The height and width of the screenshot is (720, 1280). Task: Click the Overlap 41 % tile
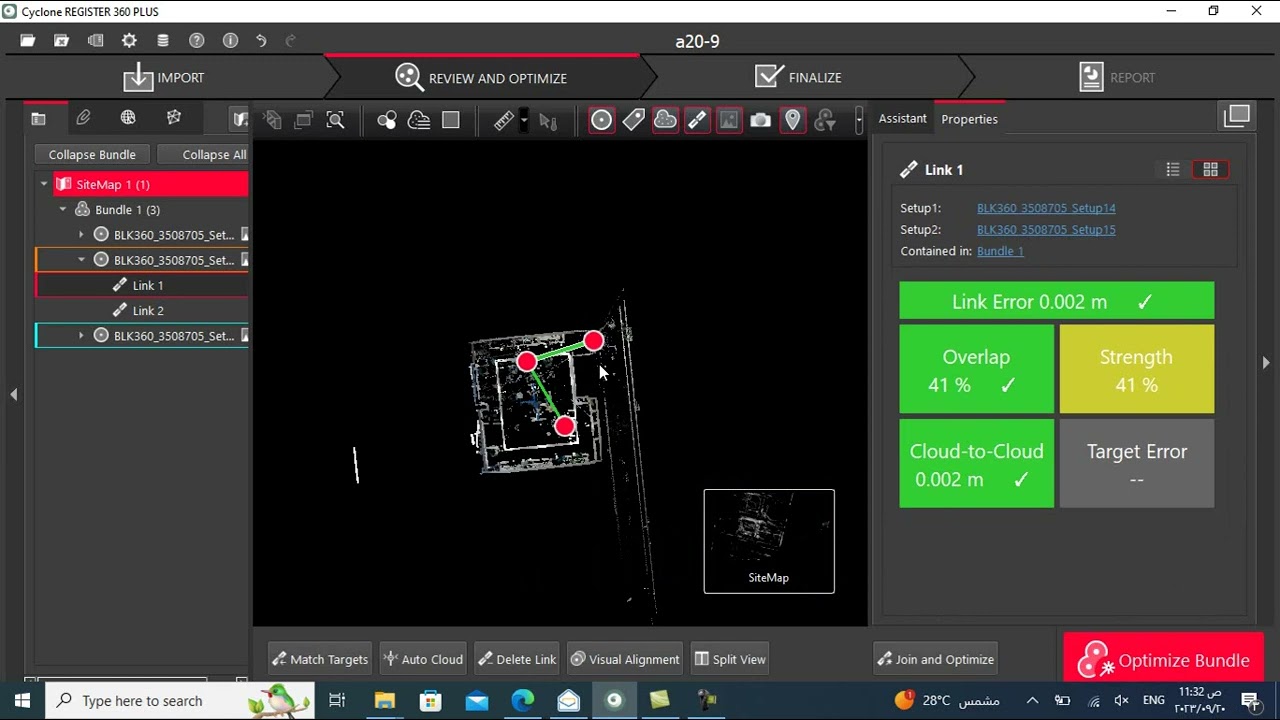976,370
